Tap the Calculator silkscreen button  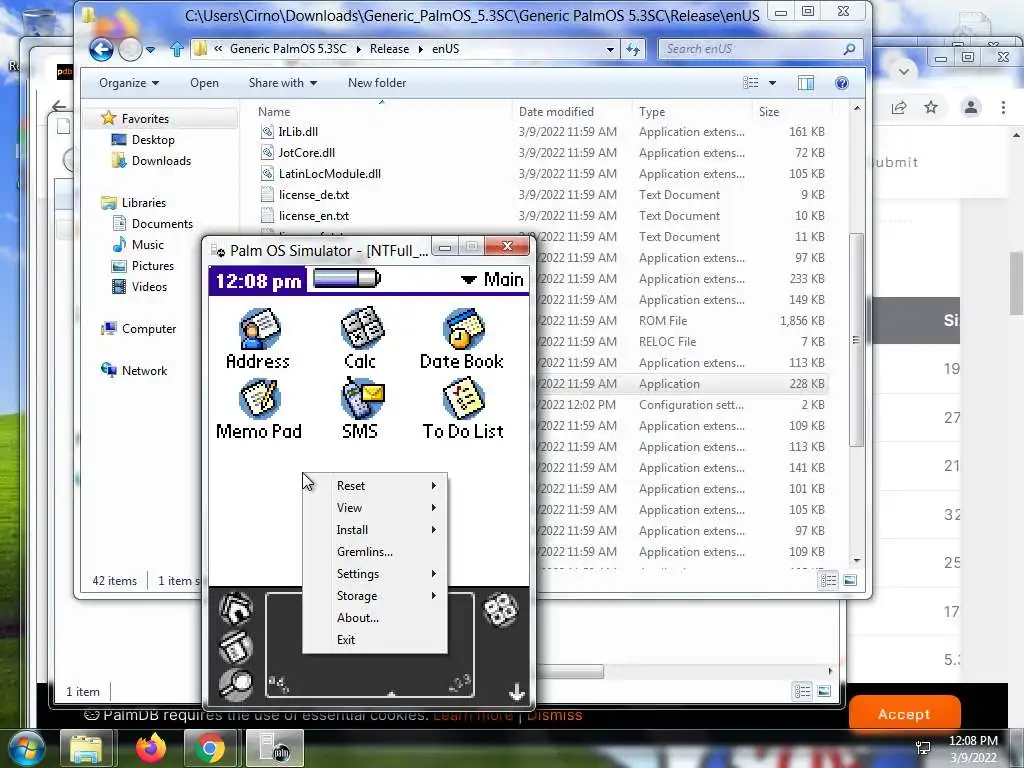click(x=501, y=610)
